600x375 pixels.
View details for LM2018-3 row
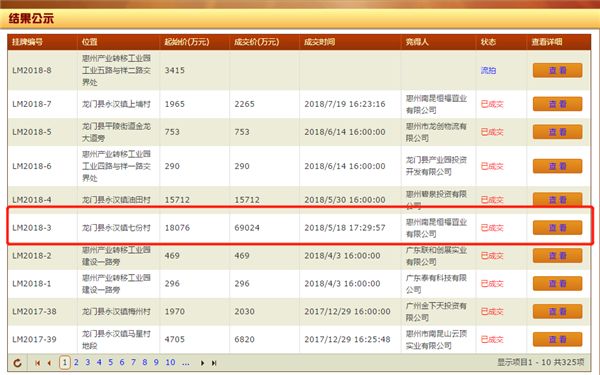[x=558, y=228]
